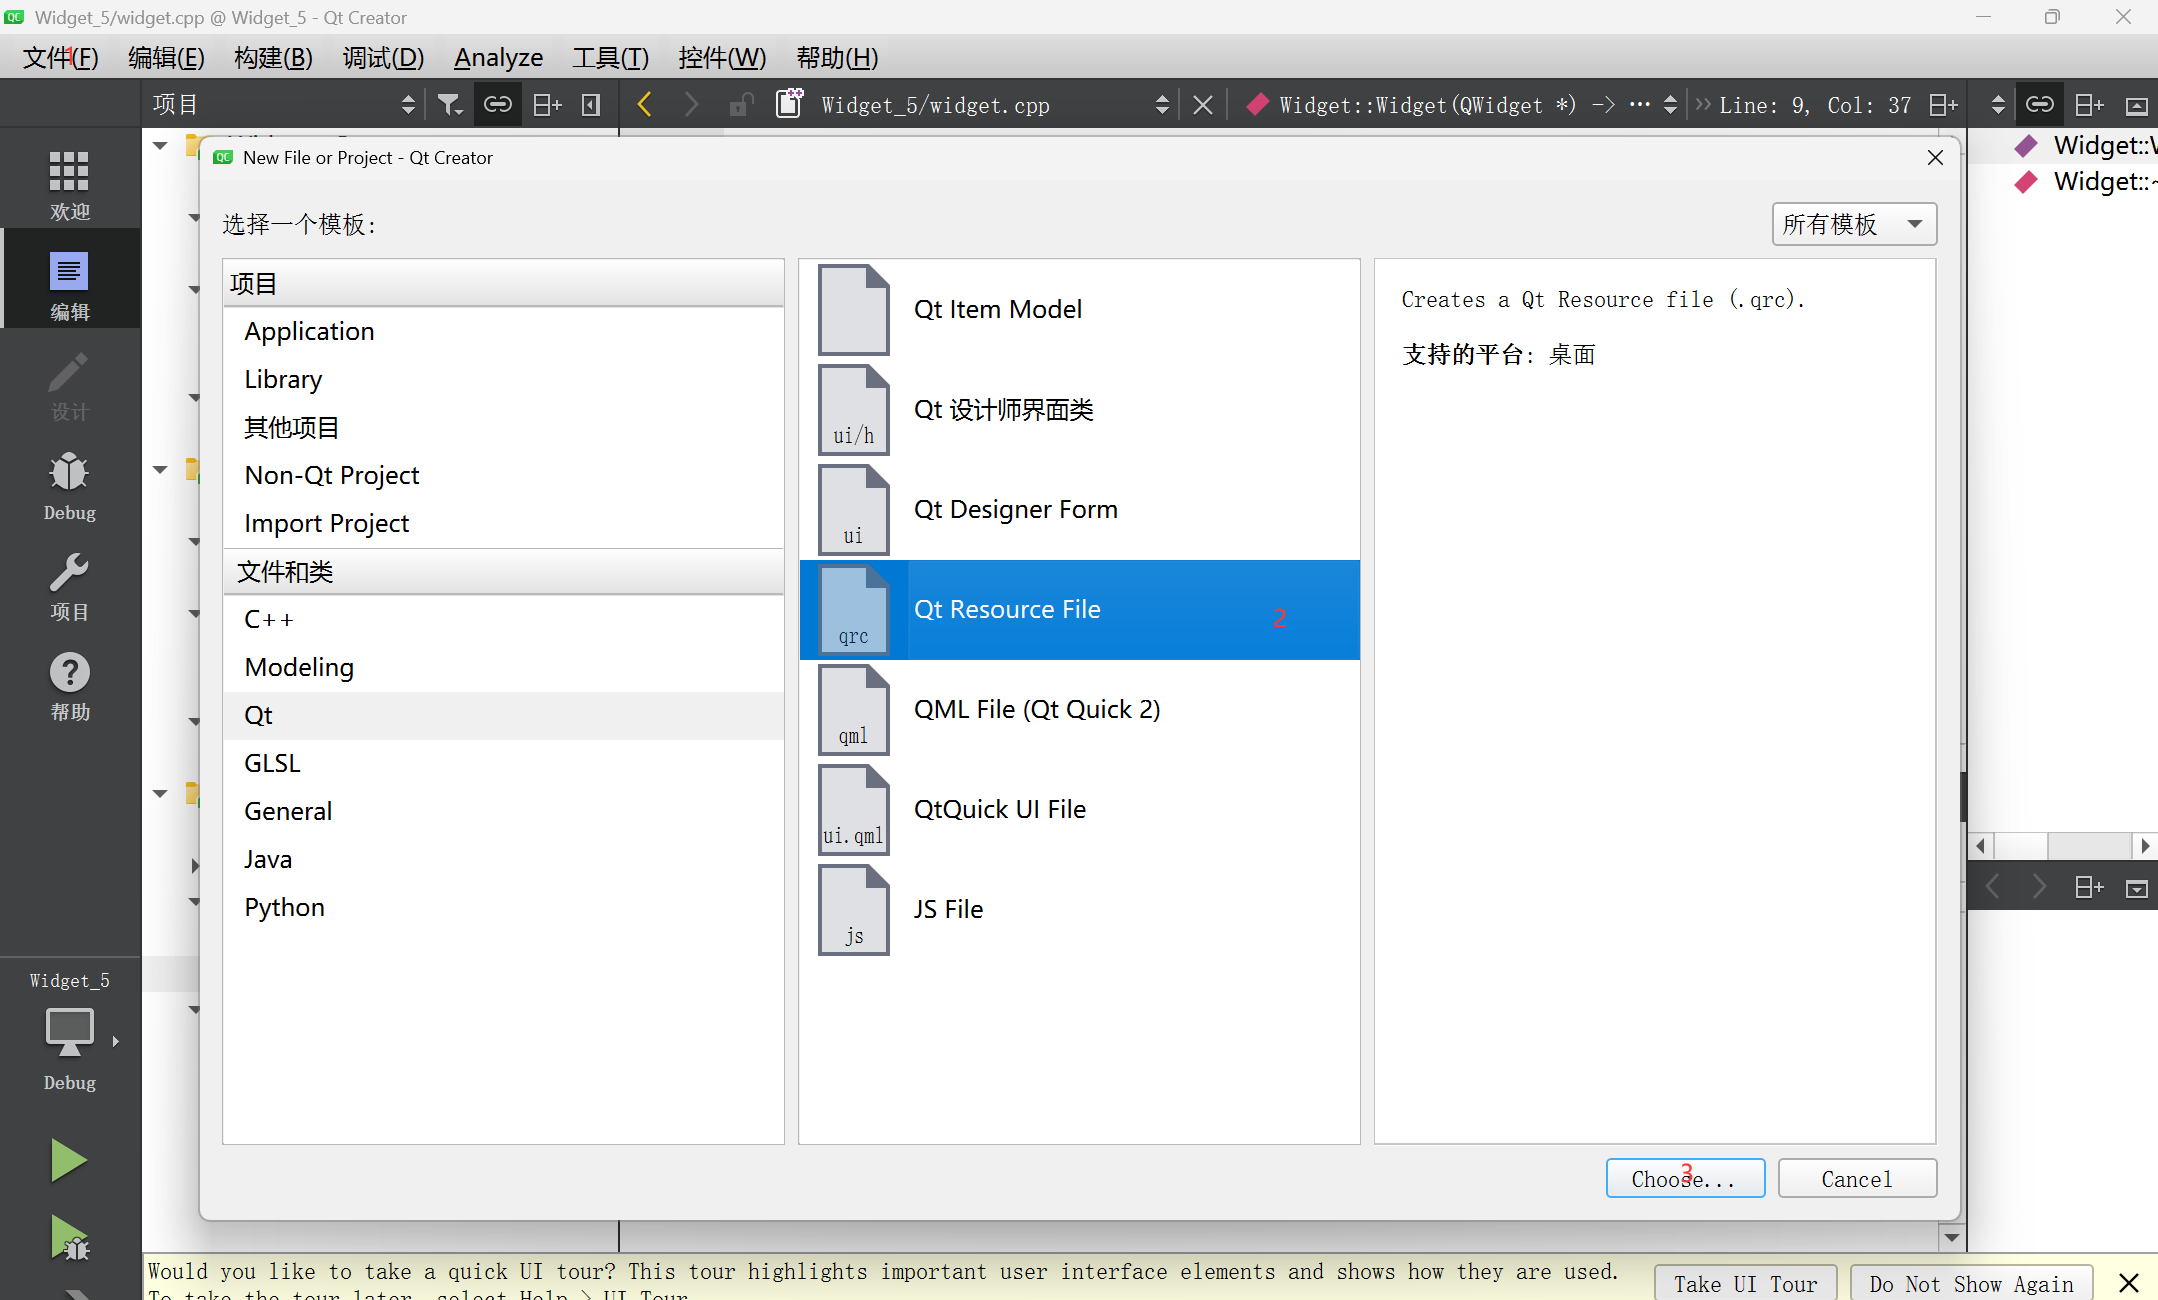The height and width of the screenshot is (1300, 2158).
Task: Click Take UI Tour button
Action: [1745, 1284]
